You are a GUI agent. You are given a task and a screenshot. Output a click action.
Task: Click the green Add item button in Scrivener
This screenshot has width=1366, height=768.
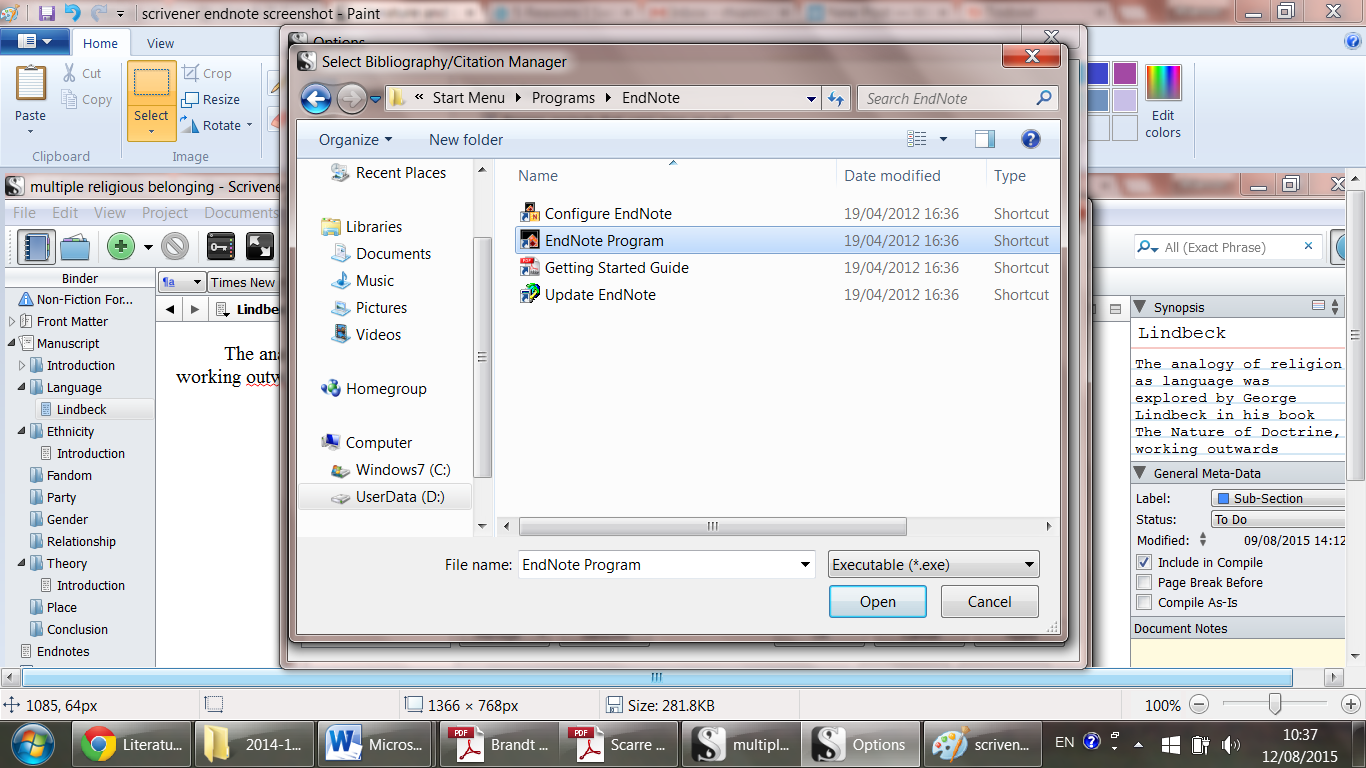coord(121,246)
